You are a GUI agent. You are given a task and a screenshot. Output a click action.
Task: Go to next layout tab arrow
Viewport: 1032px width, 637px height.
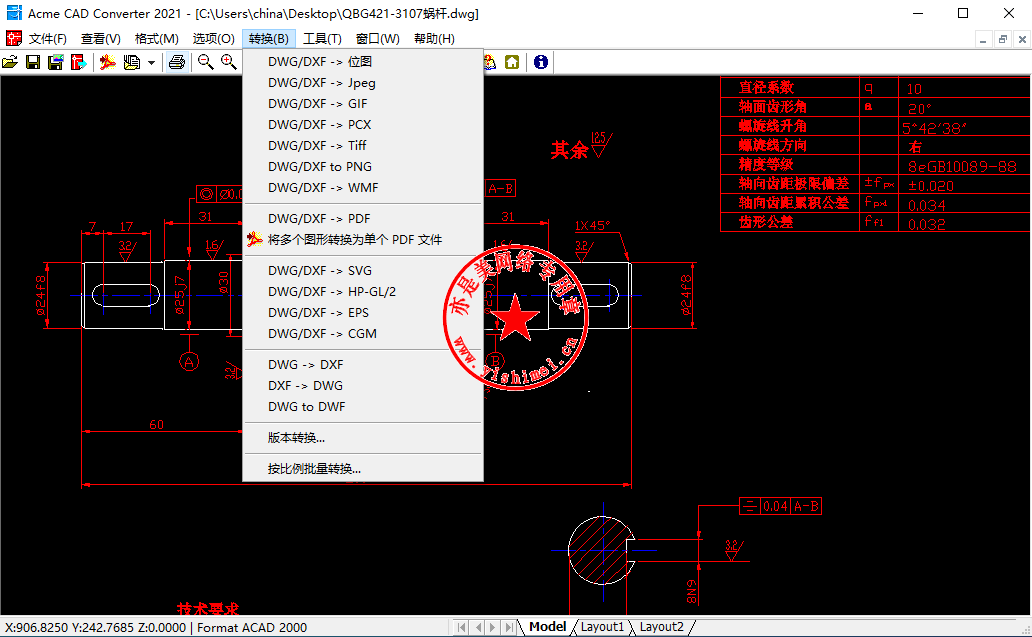tap(493, 628)
